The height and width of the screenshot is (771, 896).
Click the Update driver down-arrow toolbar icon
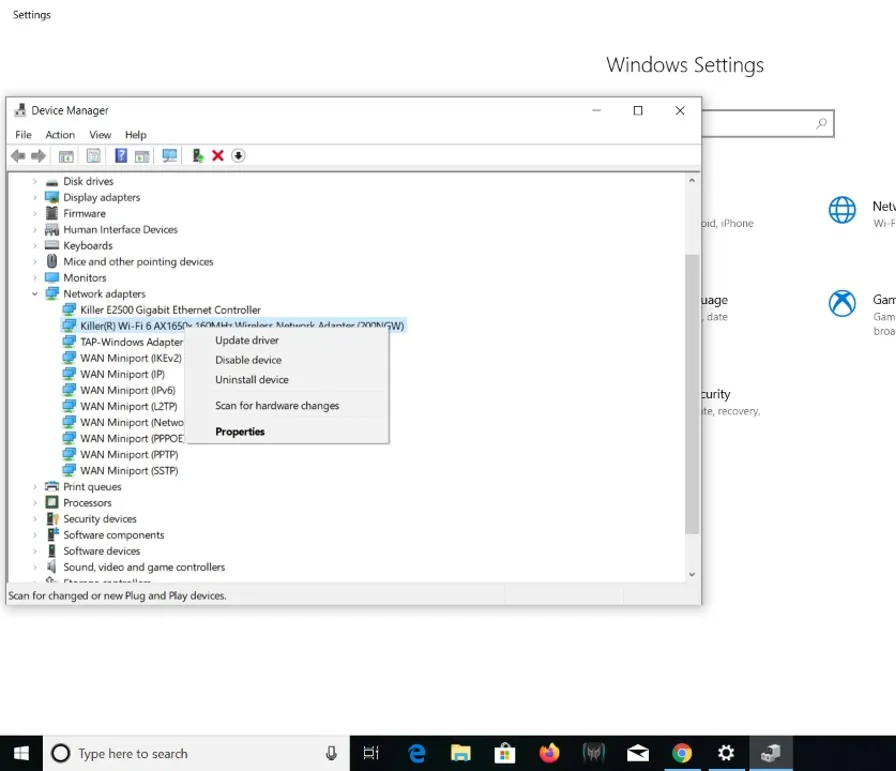238,155
